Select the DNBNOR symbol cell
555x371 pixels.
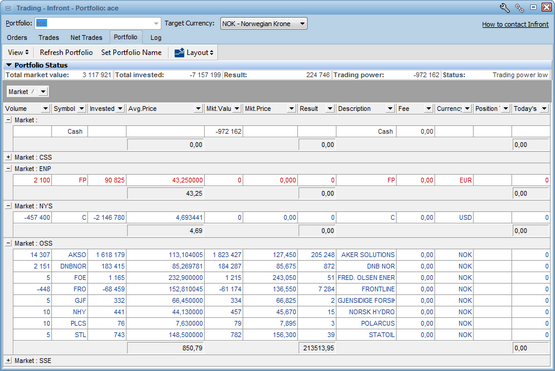click(x=69, y=266)
